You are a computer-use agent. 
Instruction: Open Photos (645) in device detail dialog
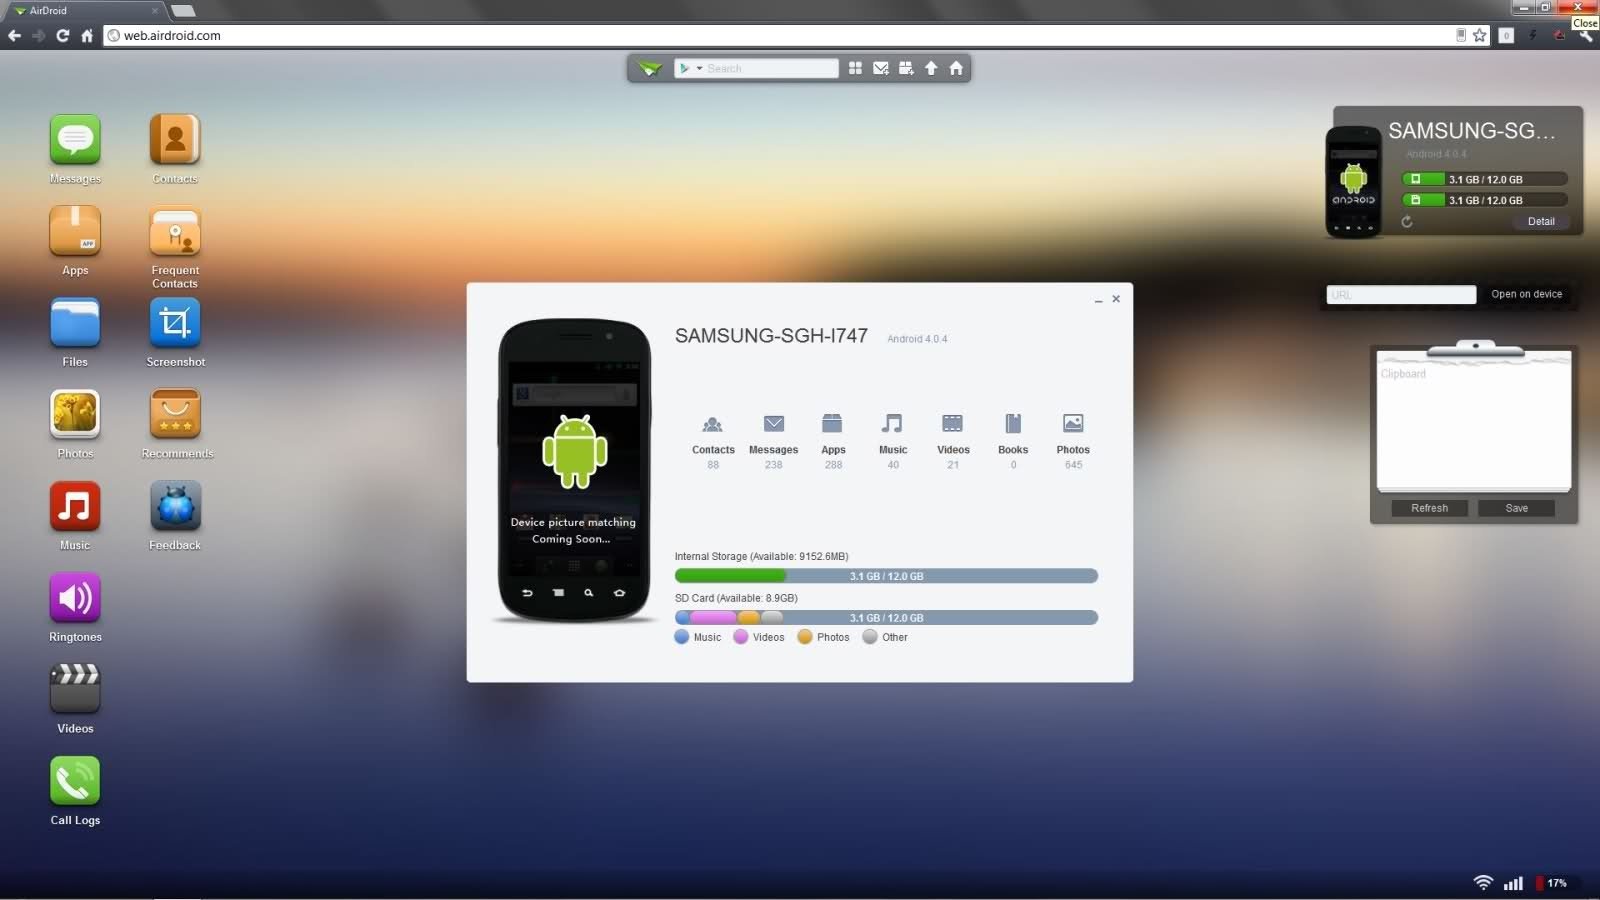(1073, 441)
